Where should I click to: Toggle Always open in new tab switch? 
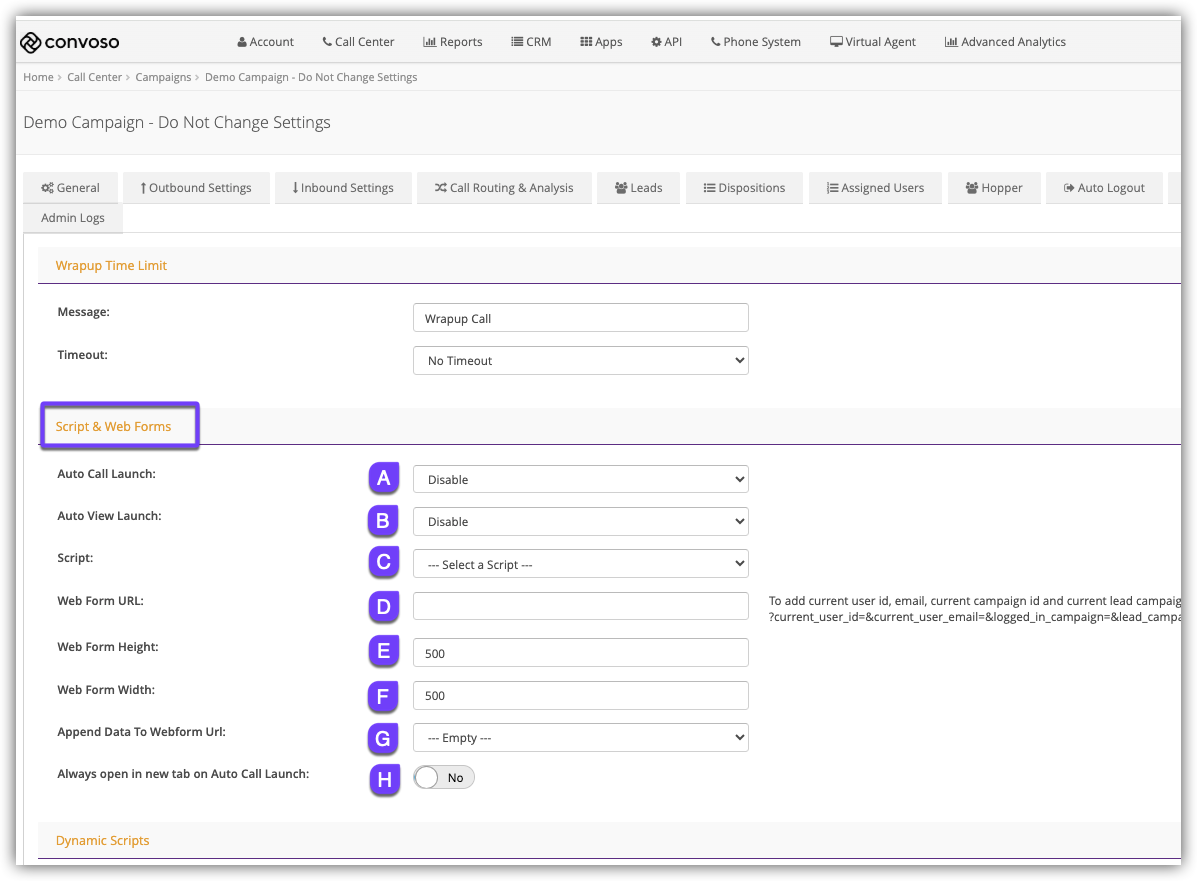point(443,778)
